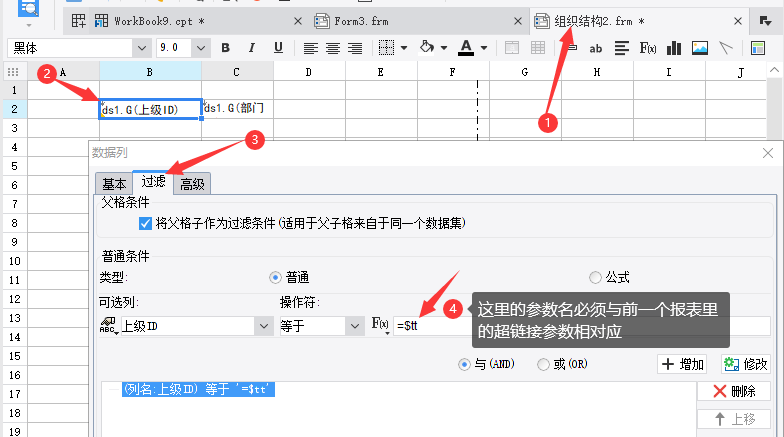Screen dimensions: 784x437
Task: Select 公式 type radio button
Action: click(x=595, y=278)
